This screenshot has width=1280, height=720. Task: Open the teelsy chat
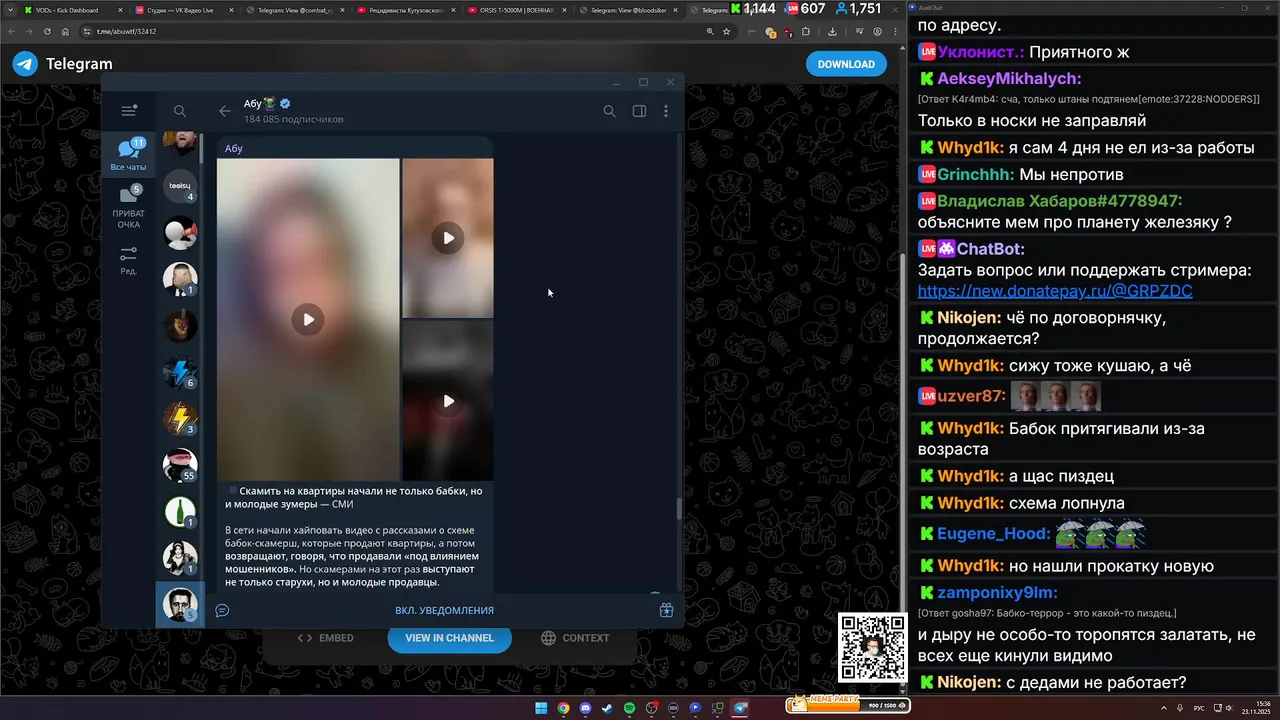(180, 186)
